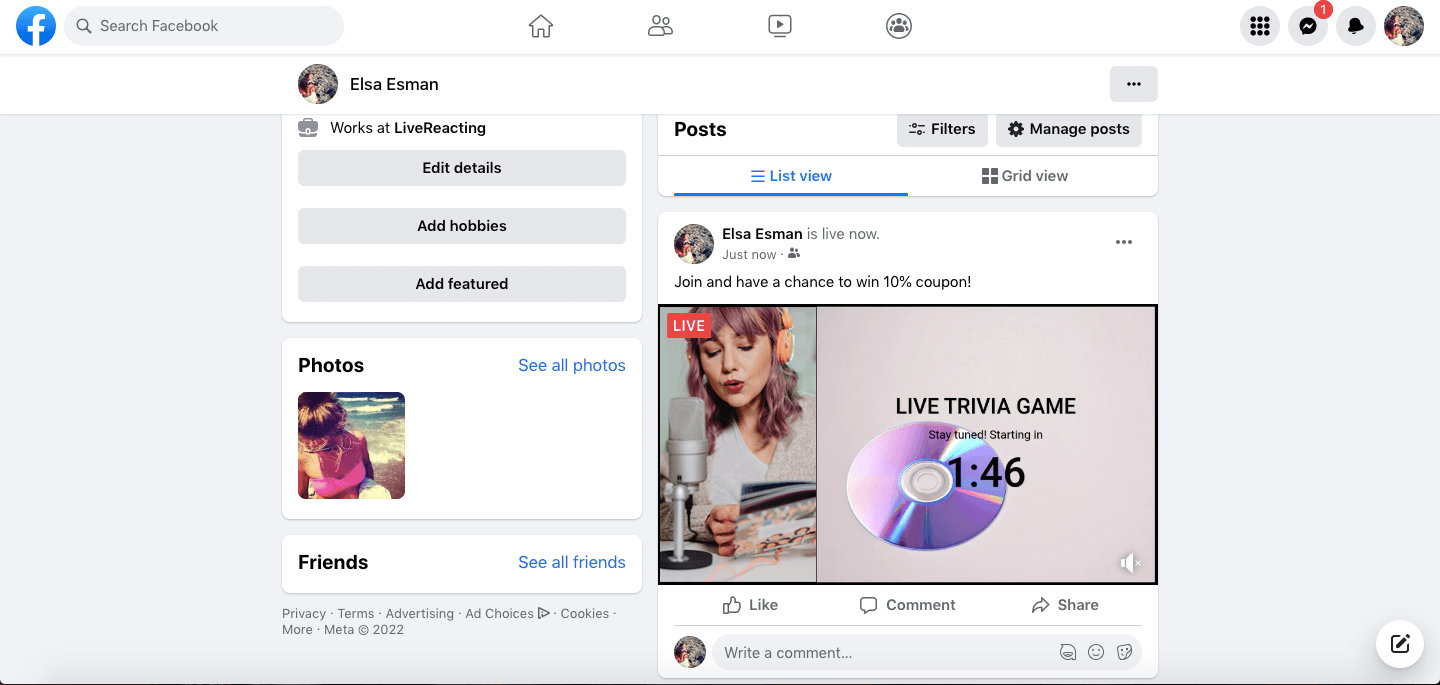Viewport: 1440px width, 685px height.
Task: Click profile avatar in sticky header
Action: (318, 84)
